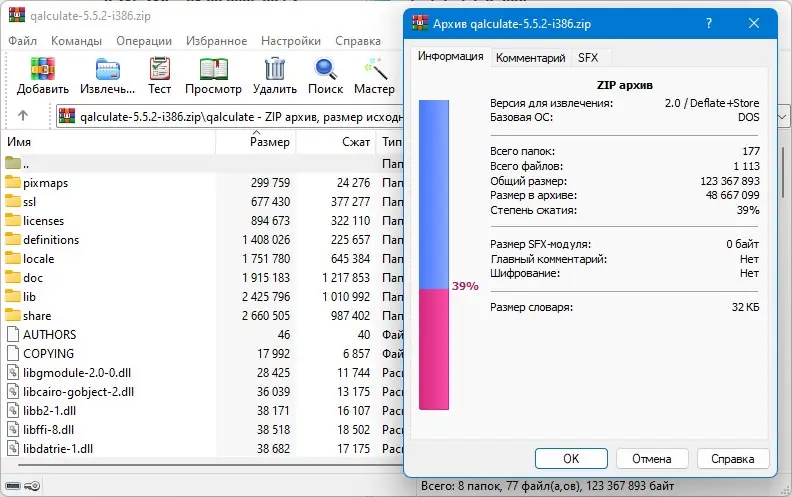Switch to the Информация tab
Image resolution: width=792 pixels, height=497 pixels.
(x=450, y=56)
